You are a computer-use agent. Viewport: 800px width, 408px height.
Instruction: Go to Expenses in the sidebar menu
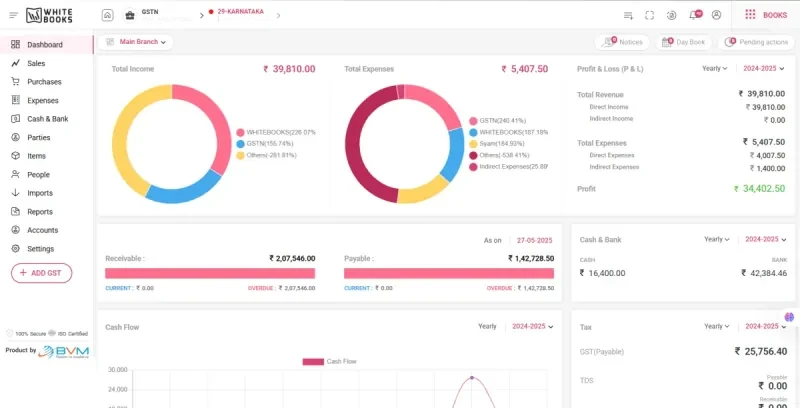(x=43, y=100)
